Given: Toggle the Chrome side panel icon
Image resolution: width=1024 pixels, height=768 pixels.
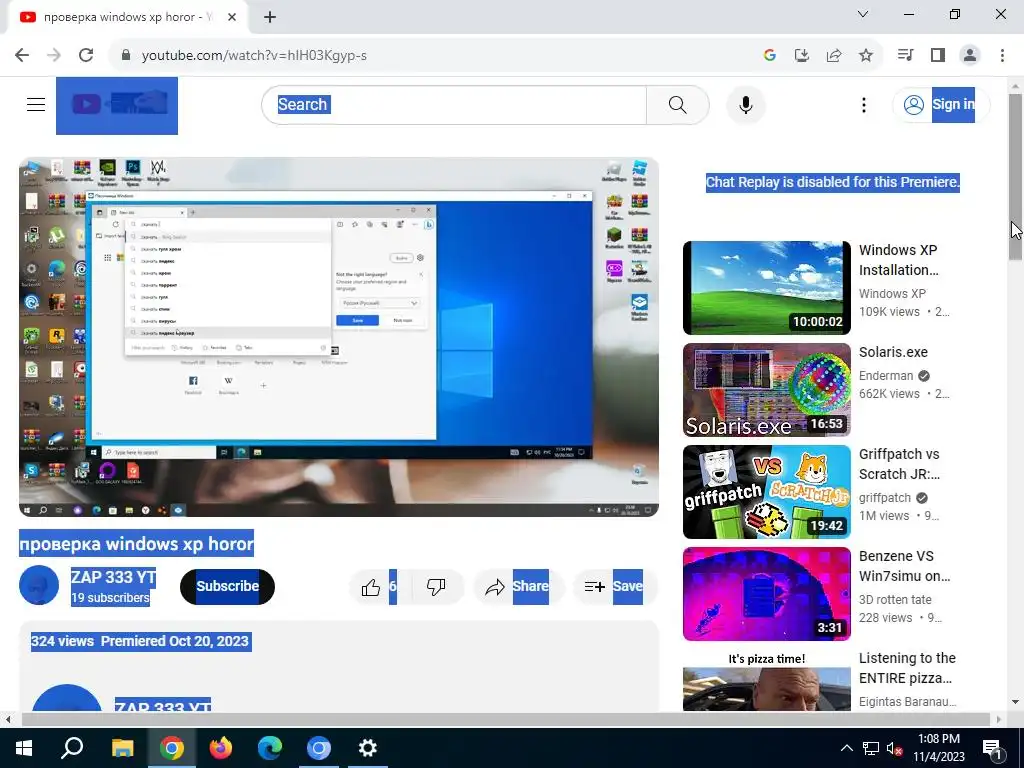Looking at the screenshot, I should tap(938, 56).
